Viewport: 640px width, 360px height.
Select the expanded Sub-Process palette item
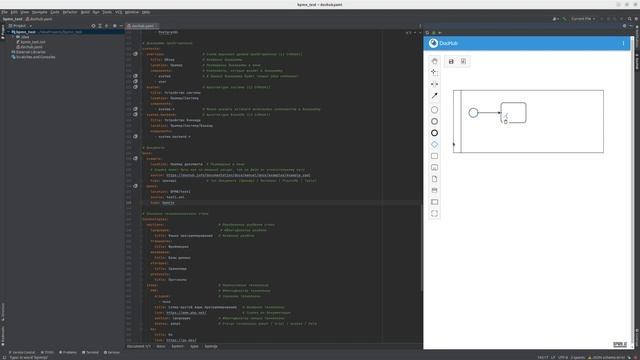click(x=434, y=167)
